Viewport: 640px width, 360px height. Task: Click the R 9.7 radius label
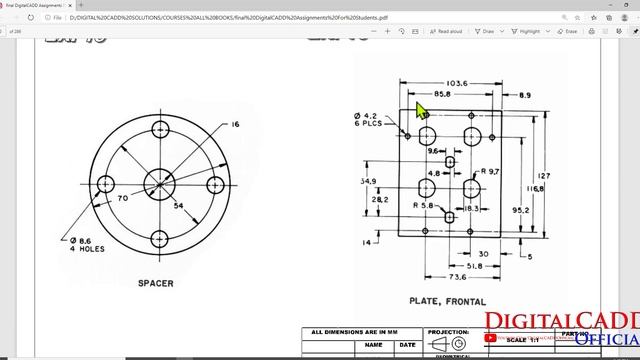click(x=490, y=171)
